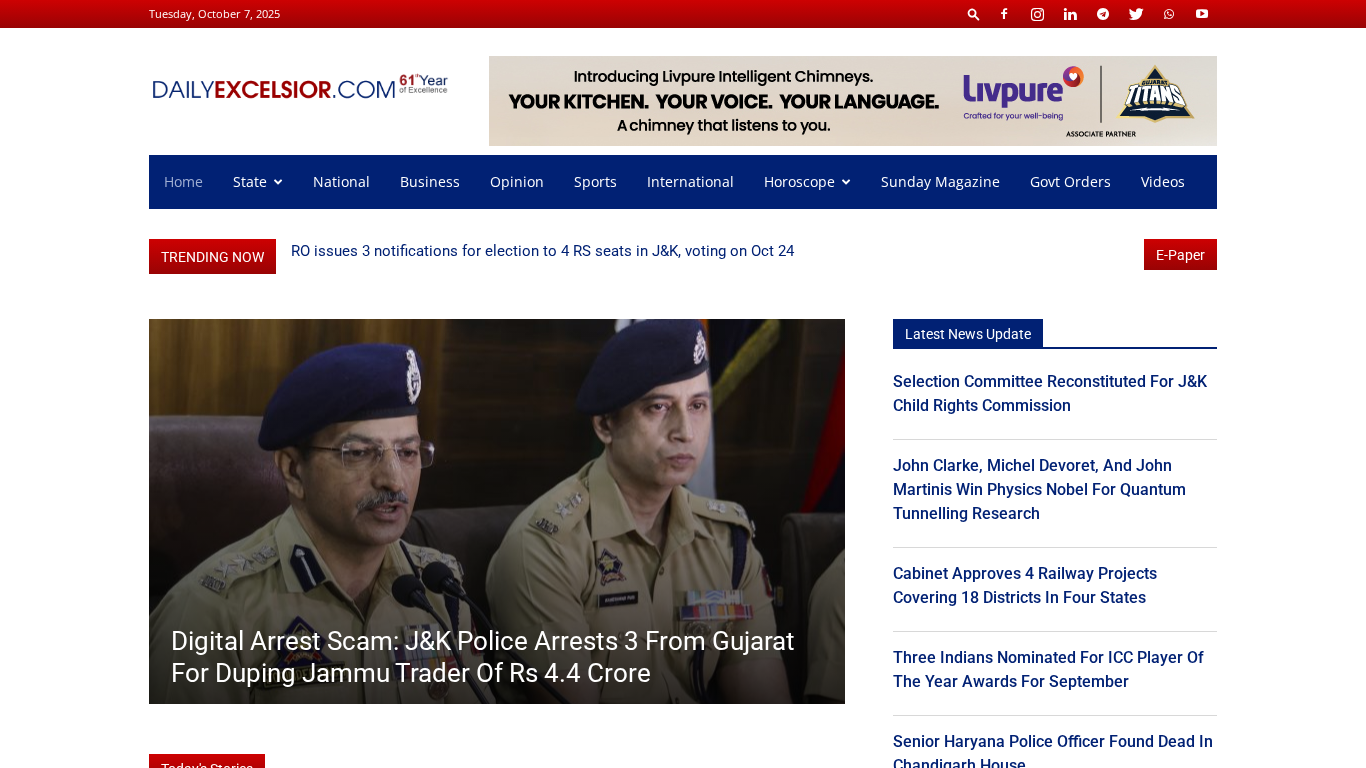The width and height of the screenshot is (1366, 768).
Task: Visit the Twitter bird icon
Action: tap(1136, 14)
